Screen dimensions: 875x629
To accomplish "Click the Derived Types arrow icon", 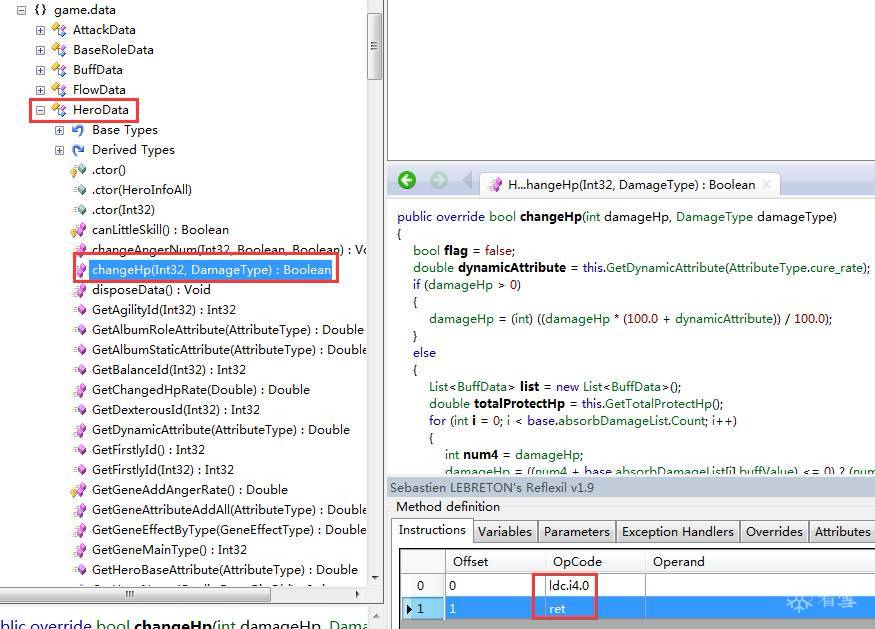I will point(79,150).
